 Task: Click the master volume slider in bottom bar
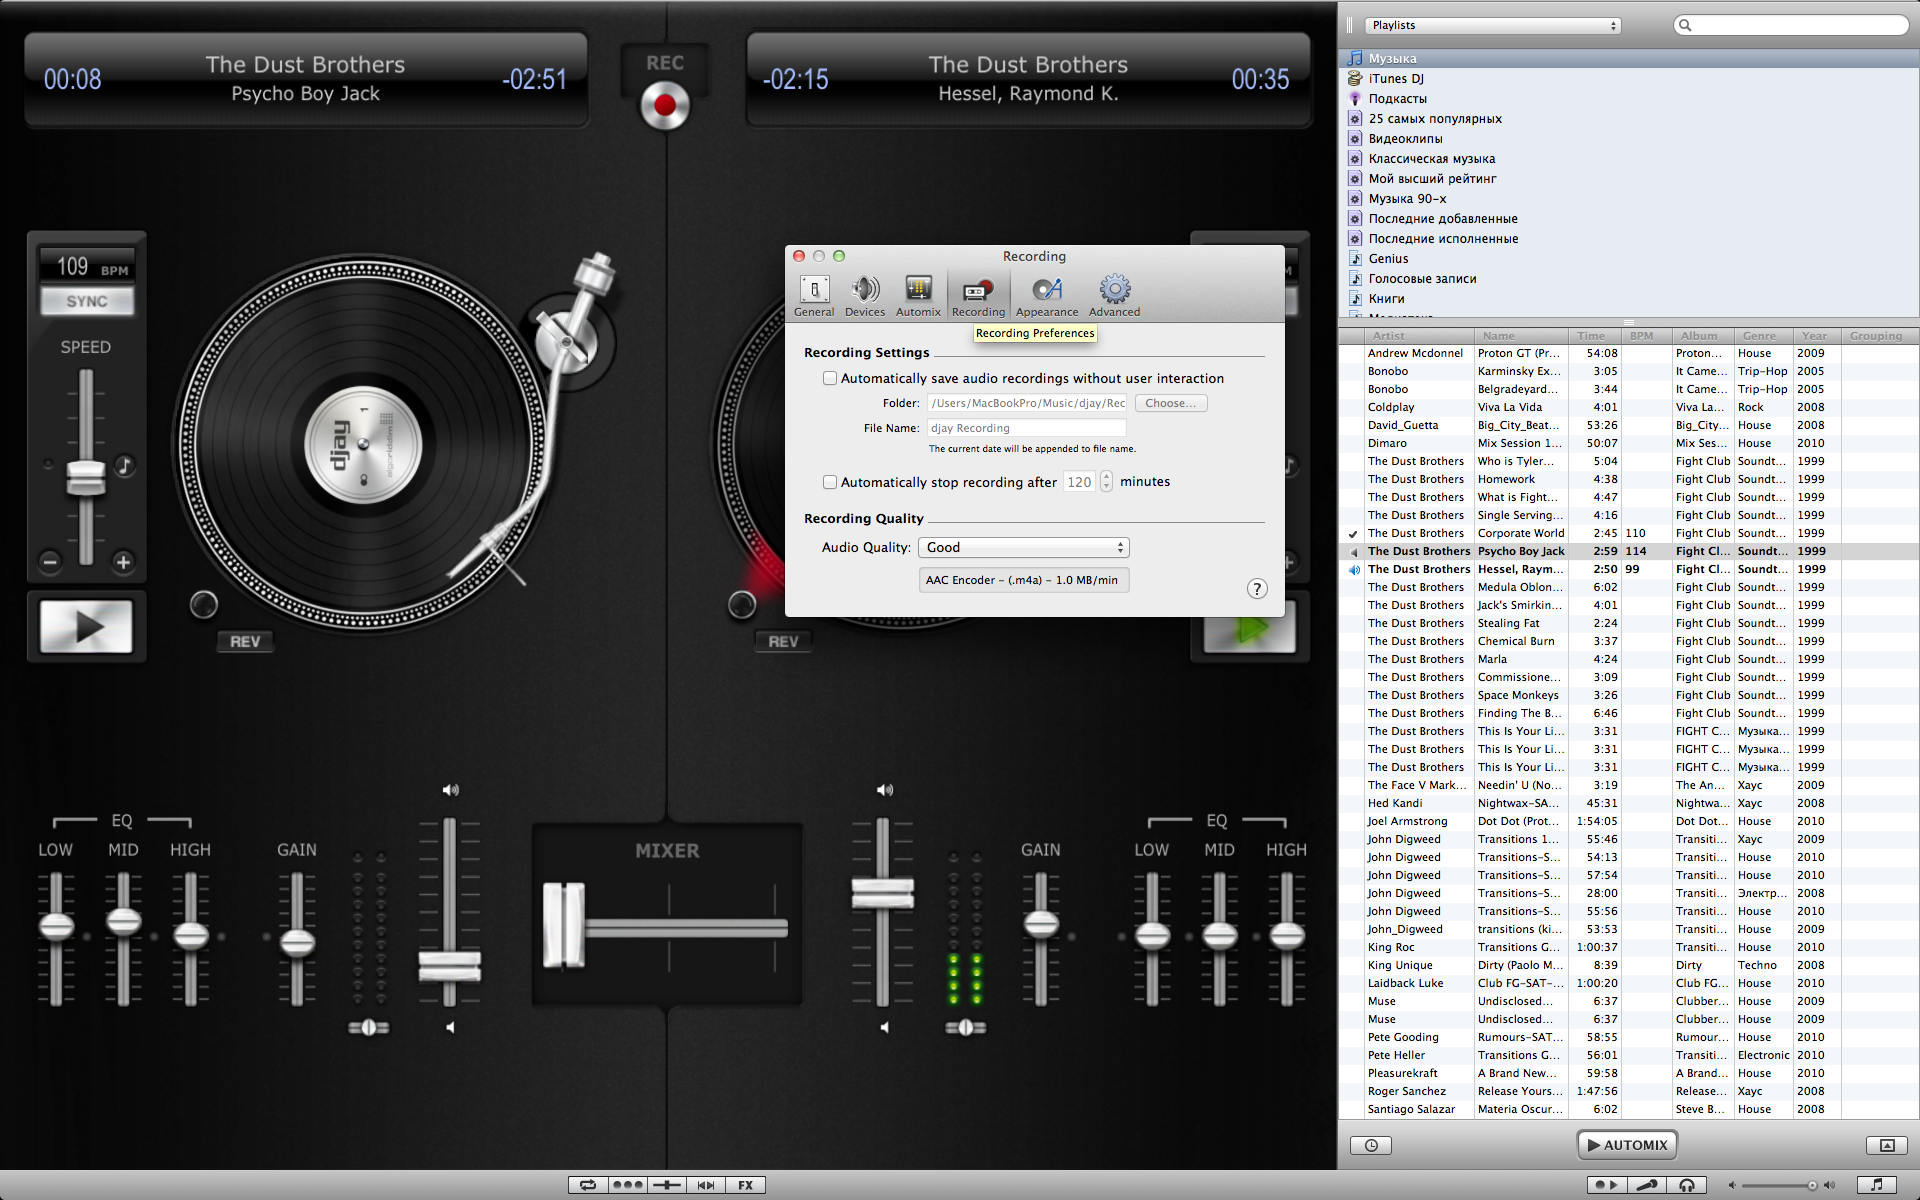[1780, 1185]
